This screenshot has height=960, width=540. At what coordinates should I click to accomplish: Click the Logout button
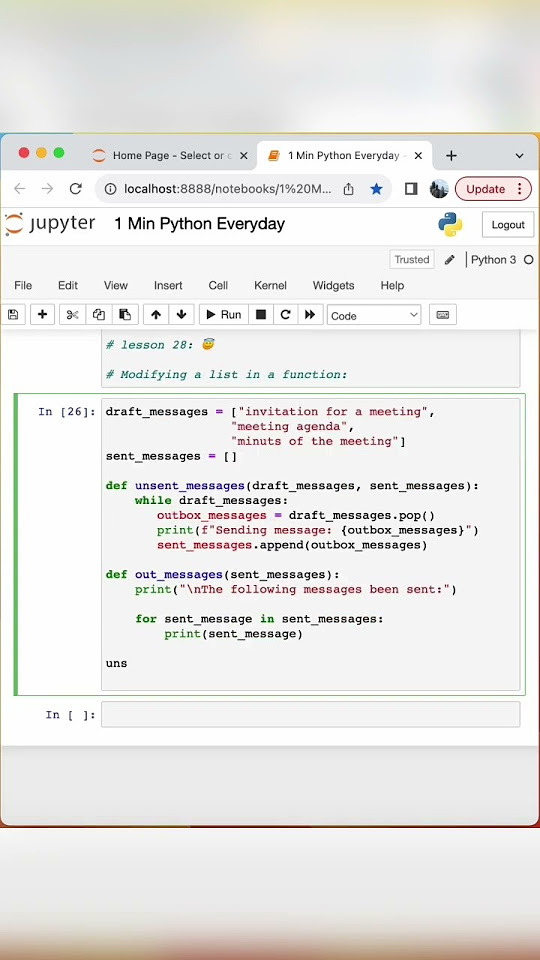(508, 225)
